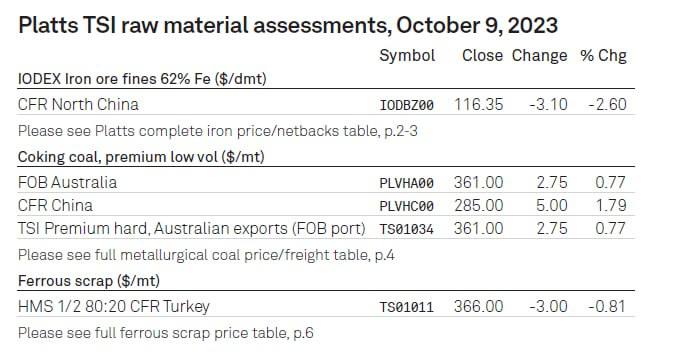Viewport: 682px width, 362px height.
Task: Click symbol code PLVHA00
Action: [407, 183]
